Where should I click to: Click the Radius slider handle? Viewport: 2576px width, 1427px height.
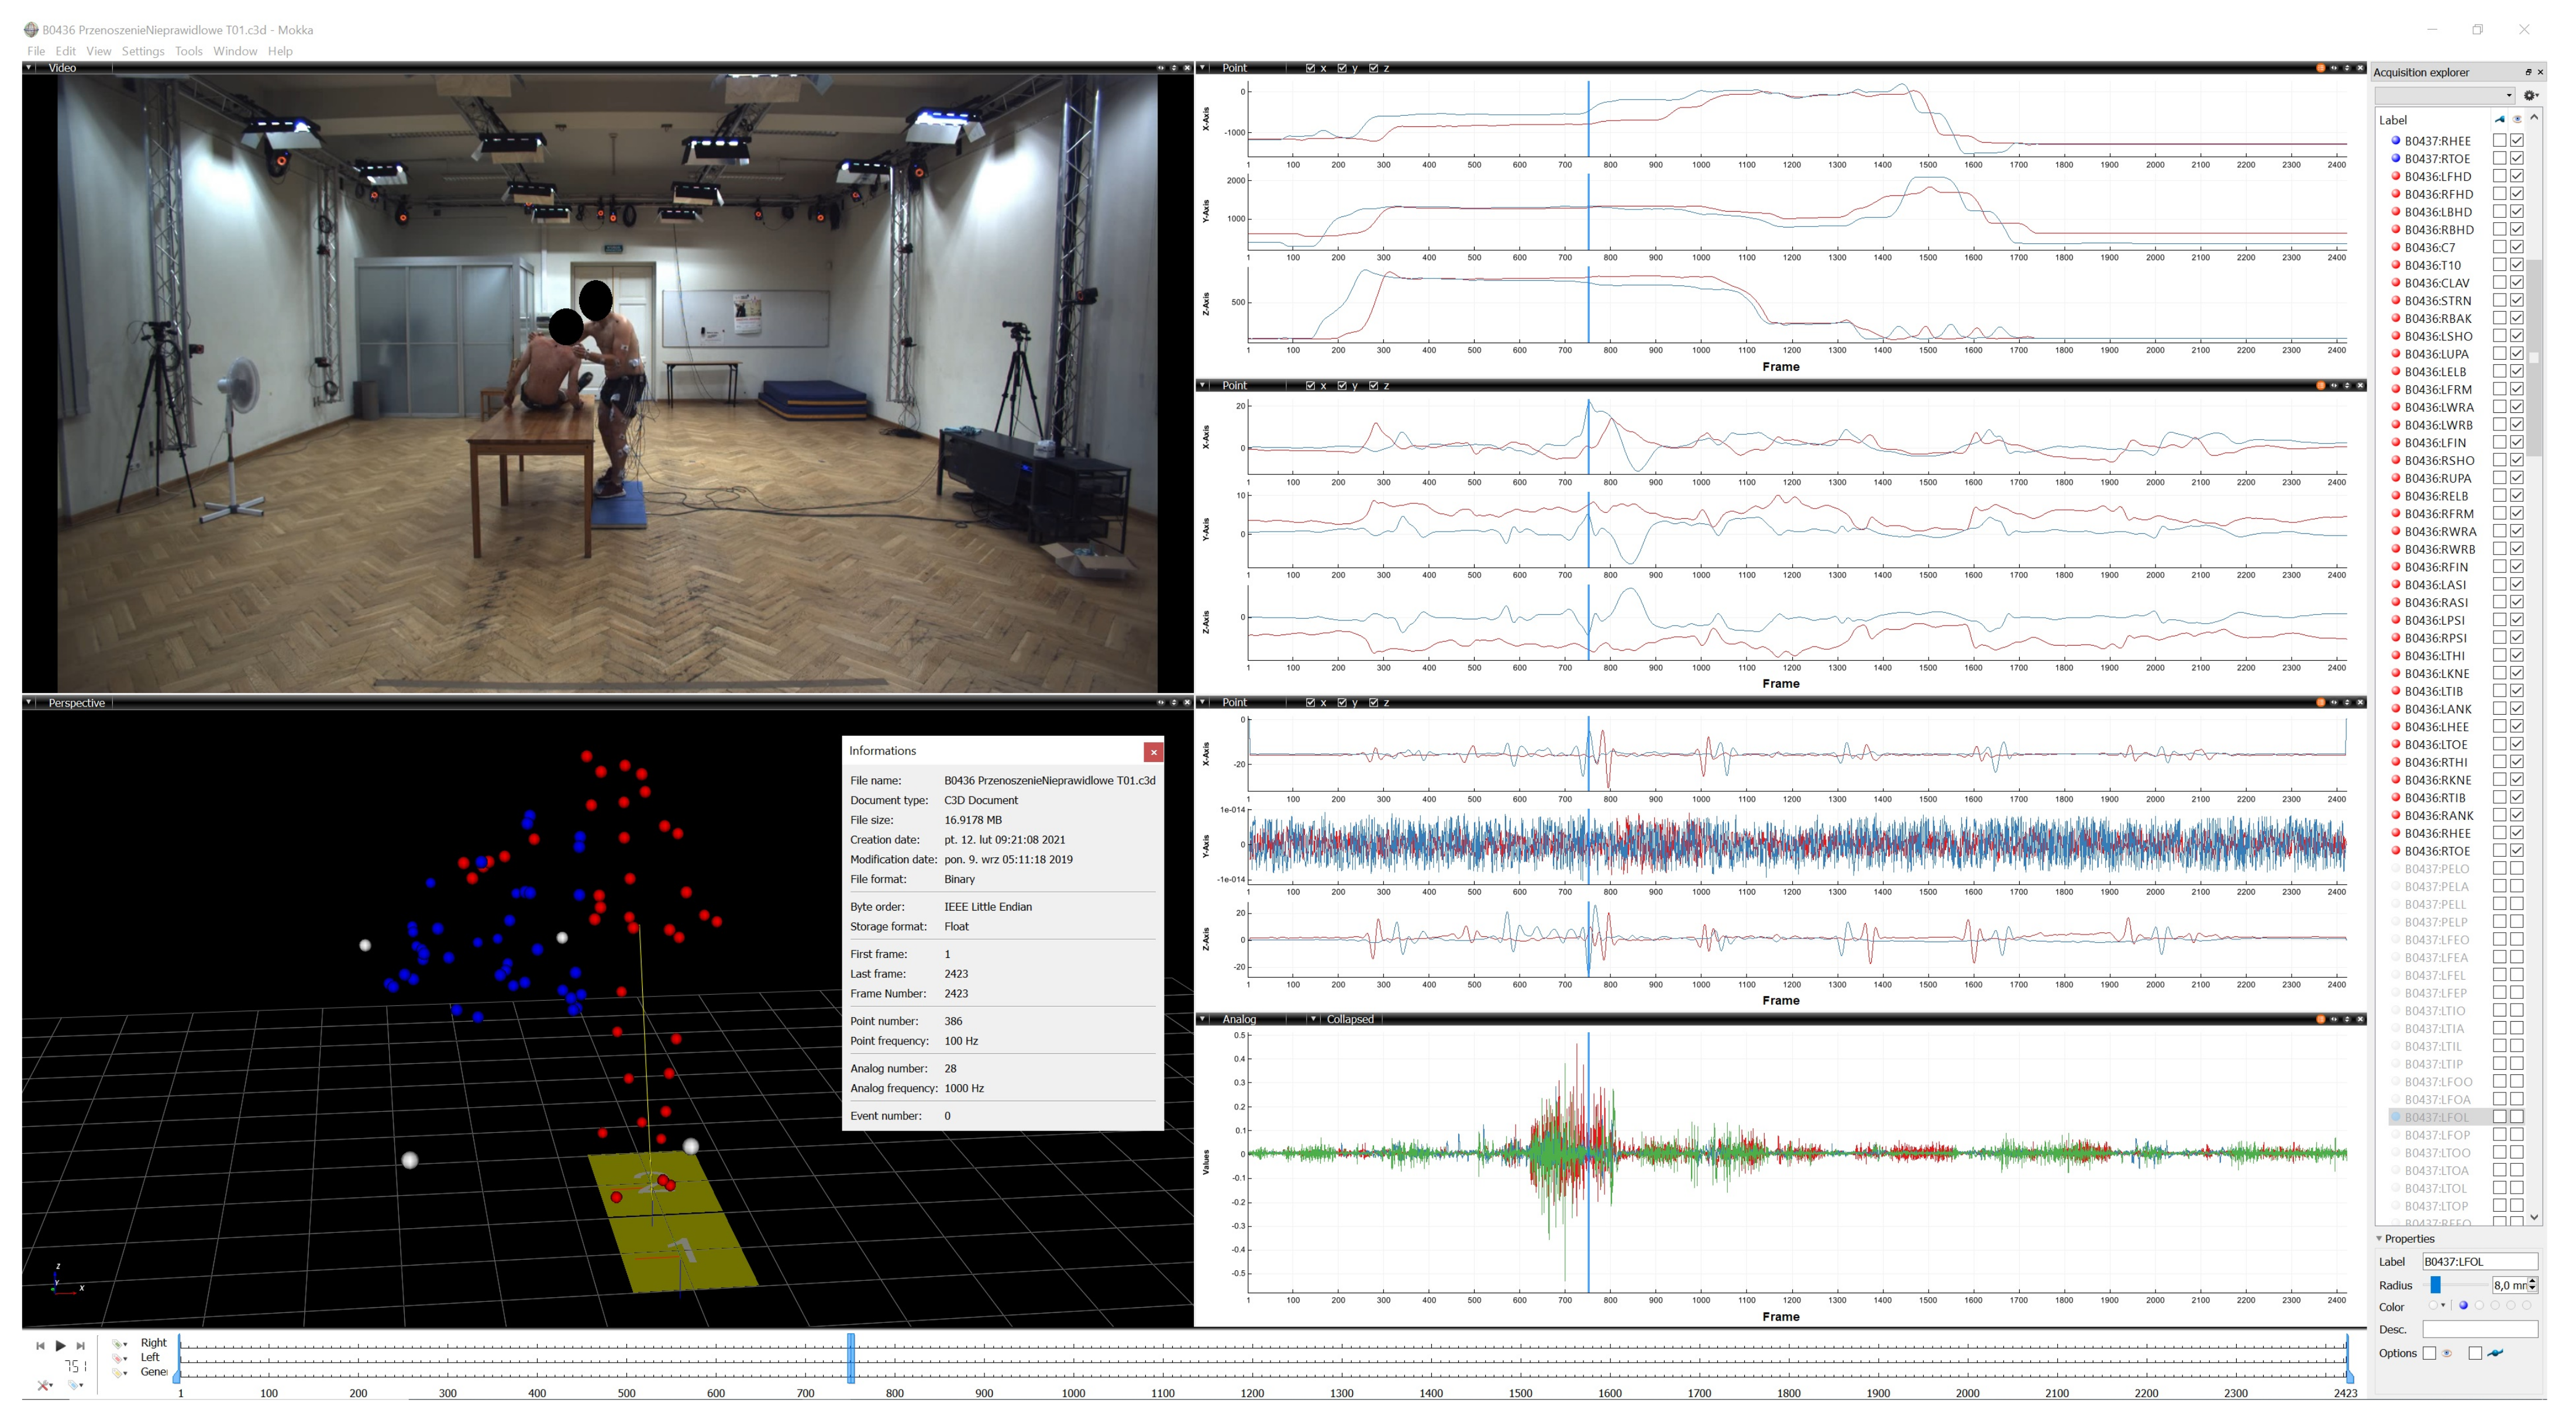tap(2436, 1285)
